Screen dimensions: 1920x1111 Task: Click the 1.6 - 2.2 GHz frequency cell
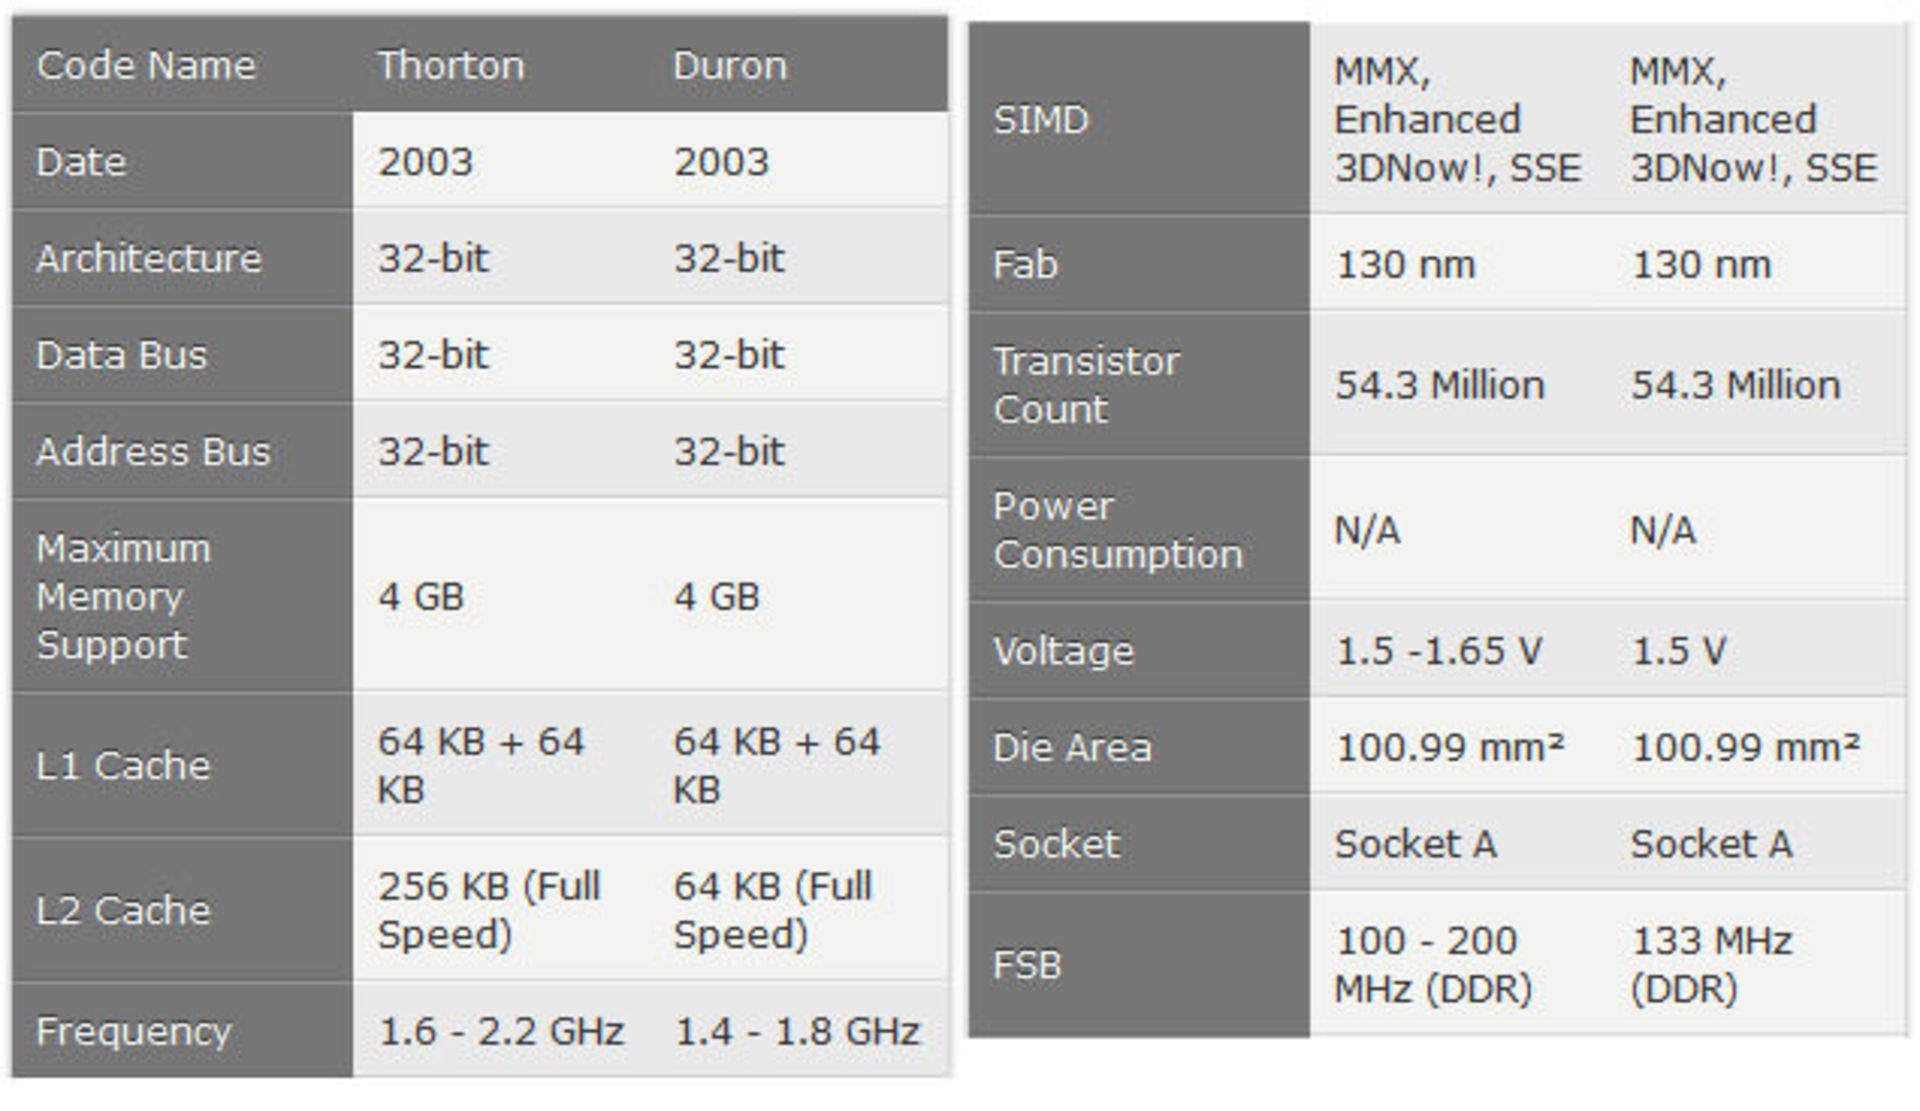[x=501, y=1031]
